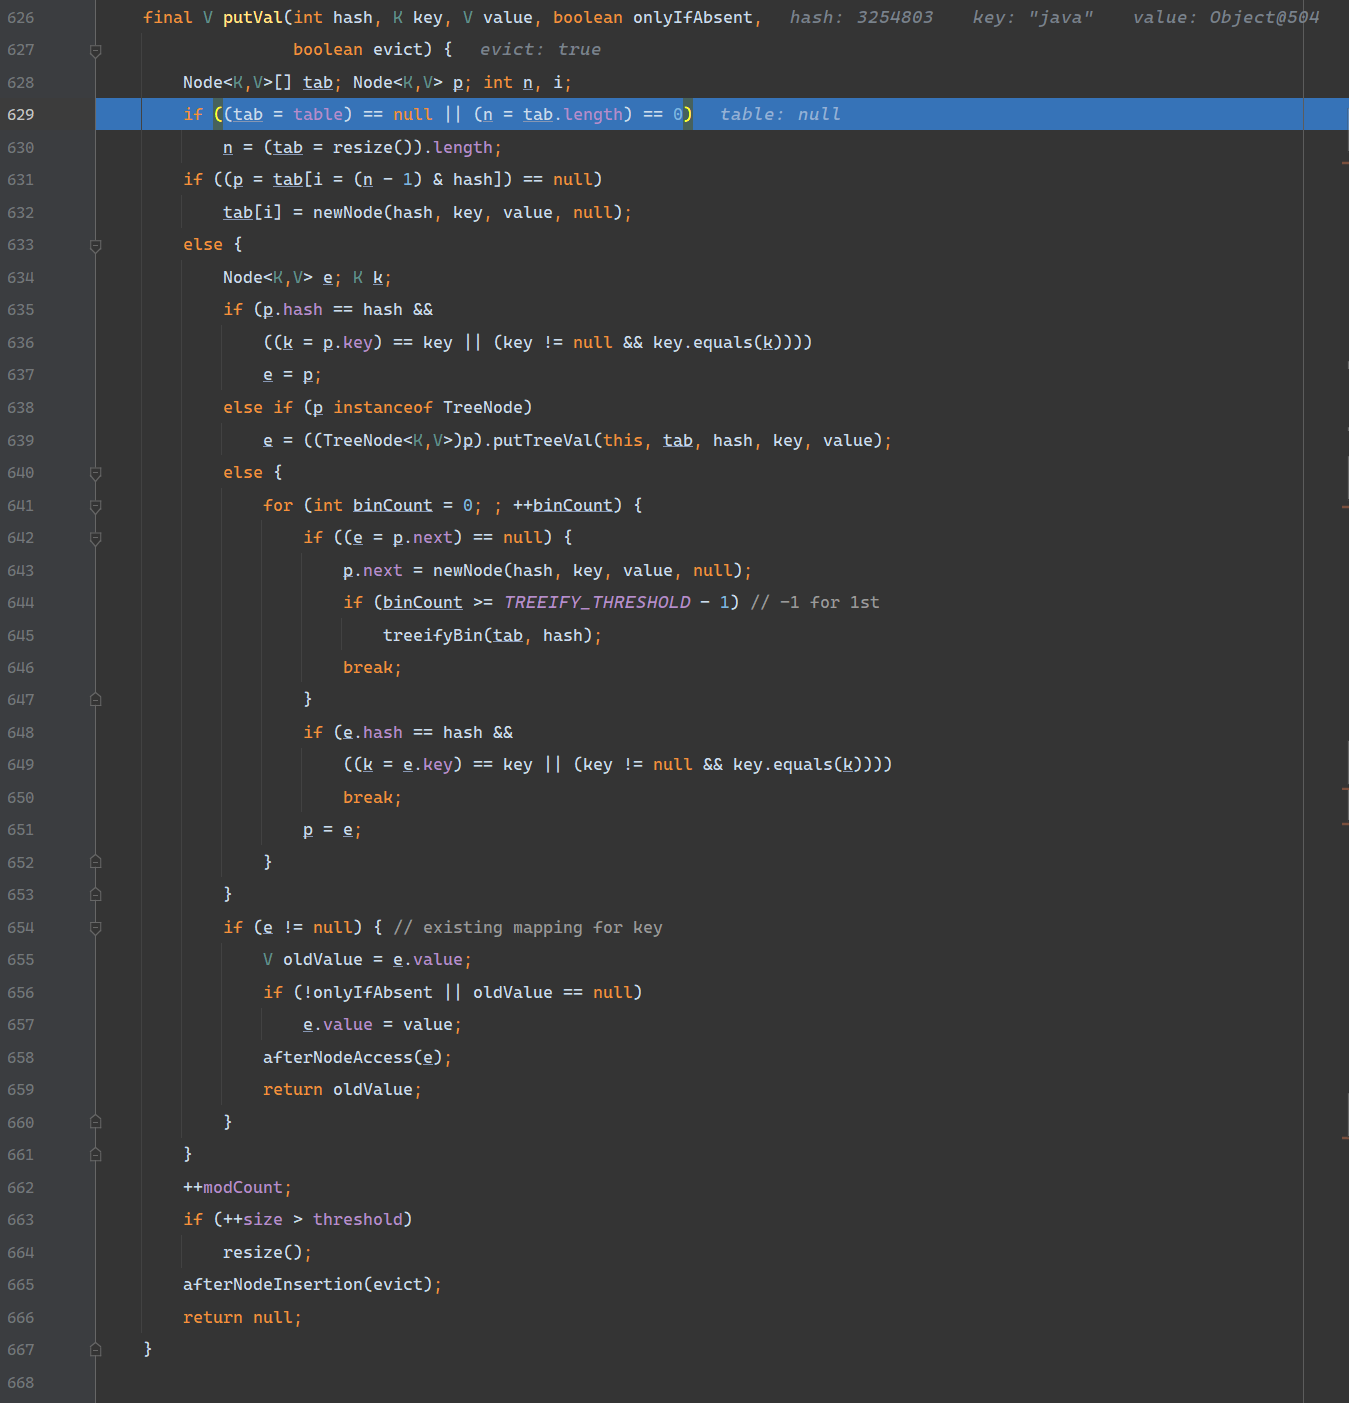The width and height of the screenshot is (1349, 1403).
Task: Click the fold end marker at line 660
Action: click(95, 1122)
